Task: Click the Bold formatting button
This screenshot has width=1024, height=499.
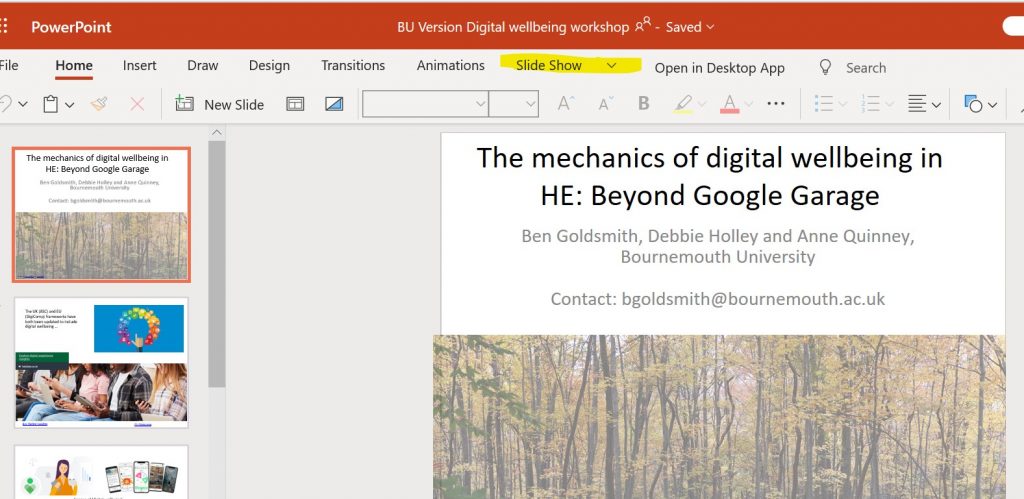Action: (x=643, y=104)
